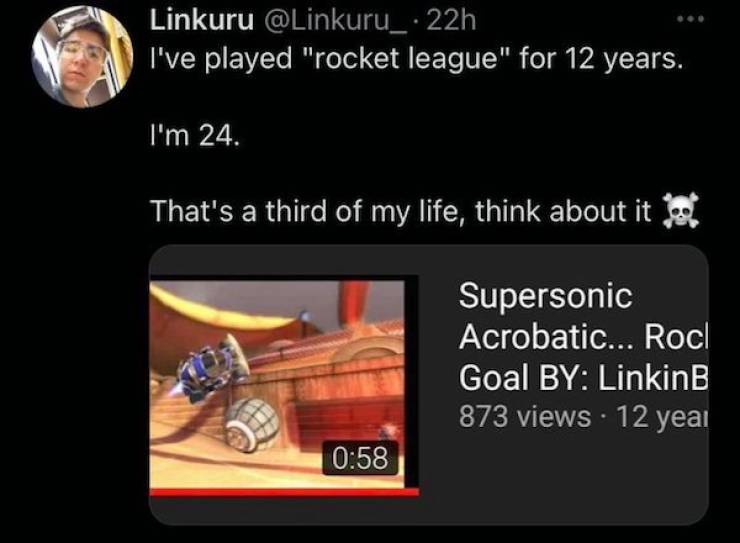
Task: Open Linkuru's profile picture avatar
Action: coord(83,57)
